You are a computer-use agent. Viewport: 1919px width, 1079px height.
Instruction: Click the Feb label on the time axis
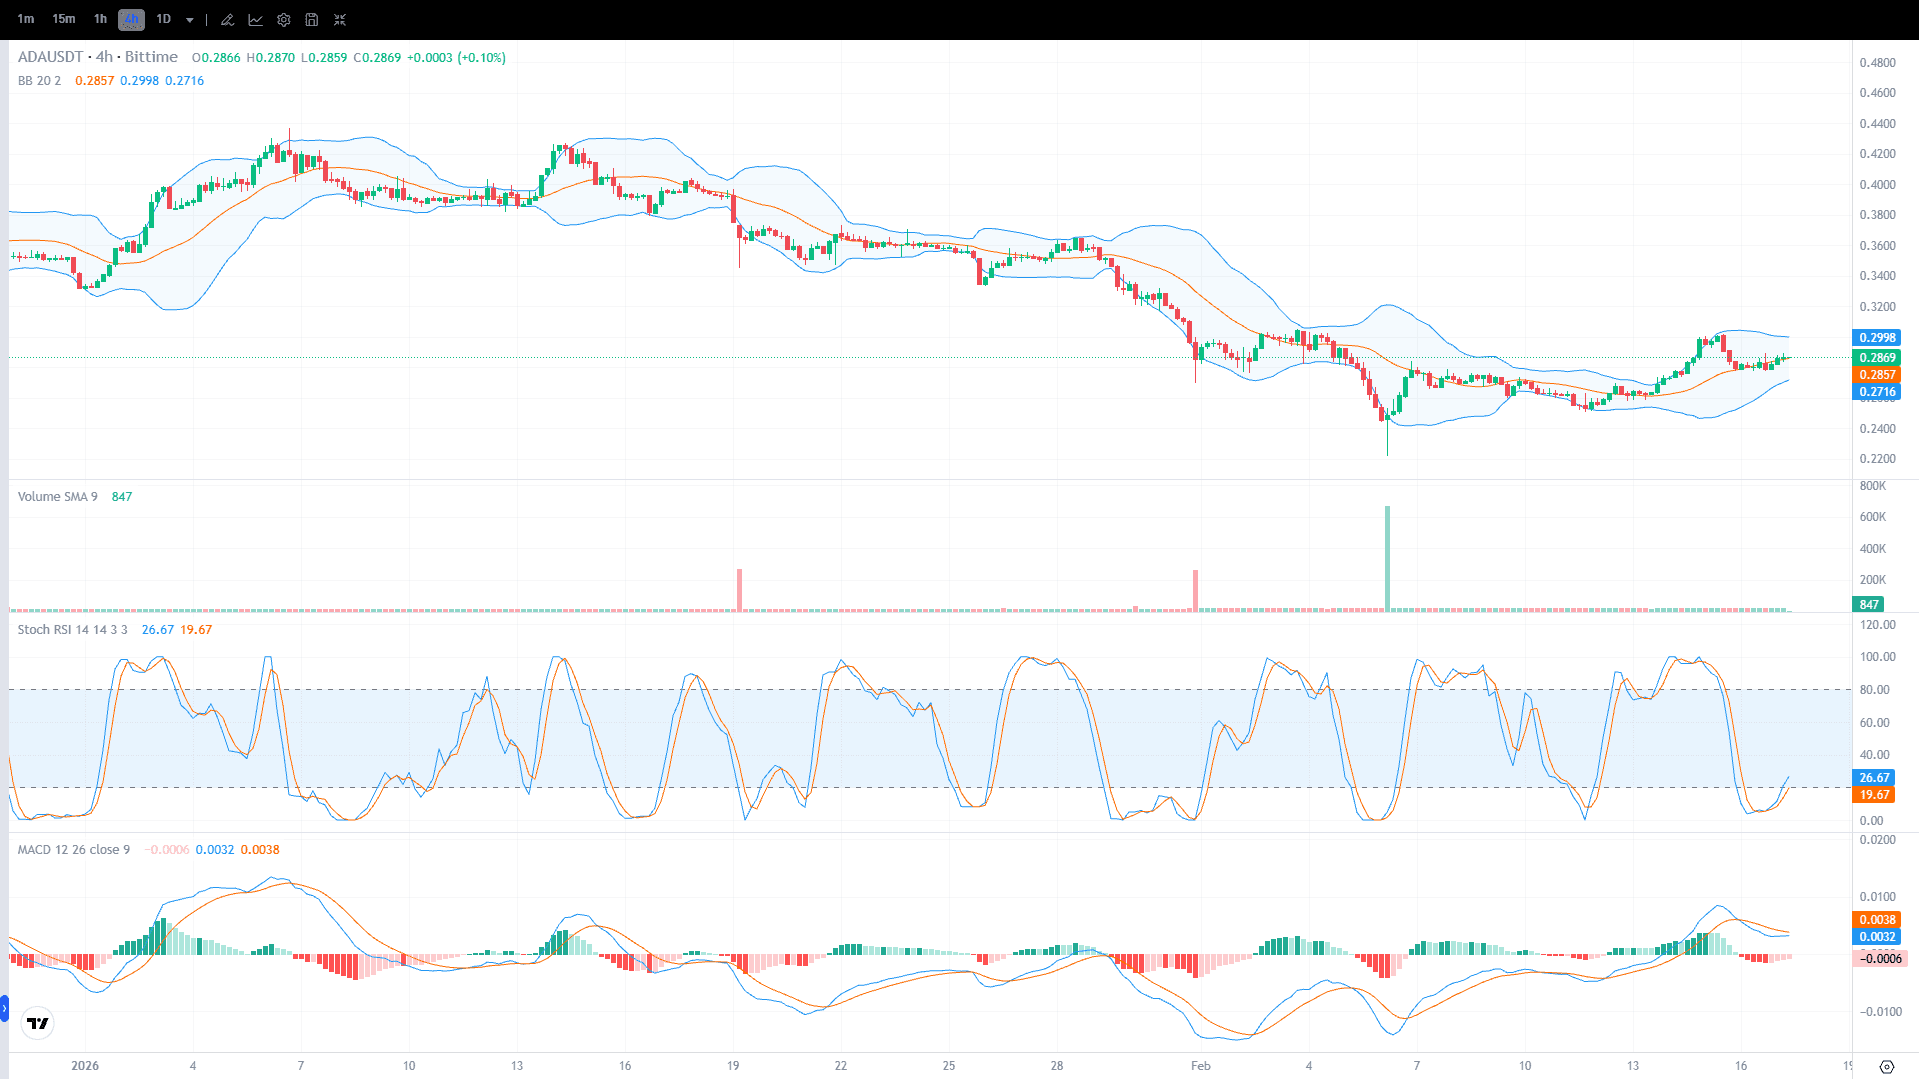(x=1200, y=1066)
